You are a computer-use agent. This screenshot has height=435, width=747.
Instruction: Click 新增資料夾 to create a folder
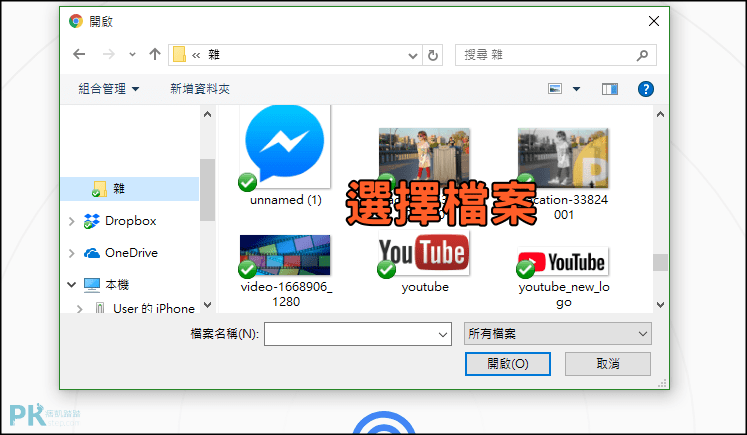point(200,89)
